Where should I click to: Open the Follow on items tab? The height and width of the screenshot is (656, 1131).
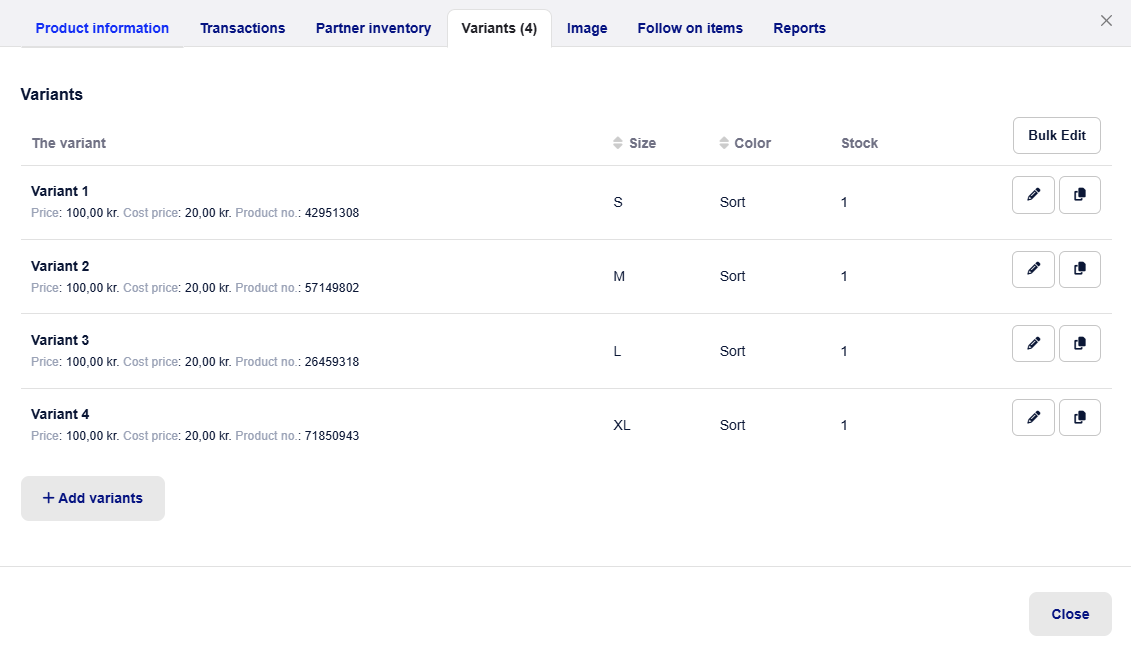pyautogui.click(x=690, y=28)
